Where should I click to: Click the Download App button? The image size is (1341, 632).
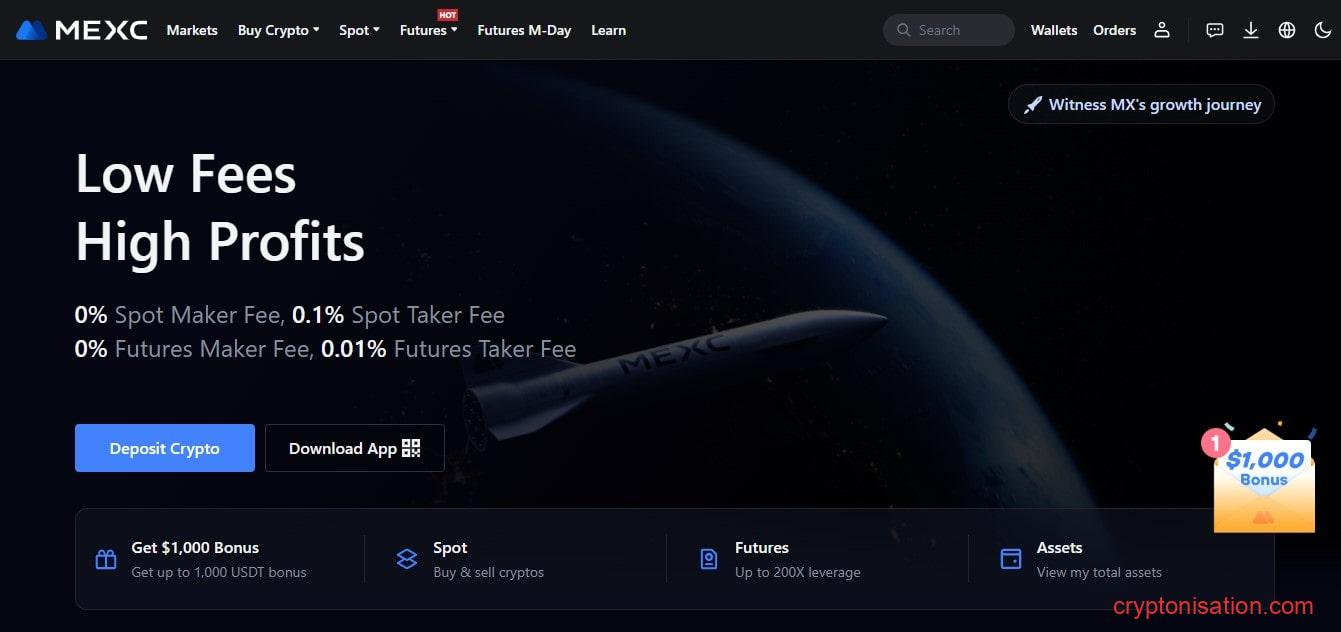pos(355,448)
